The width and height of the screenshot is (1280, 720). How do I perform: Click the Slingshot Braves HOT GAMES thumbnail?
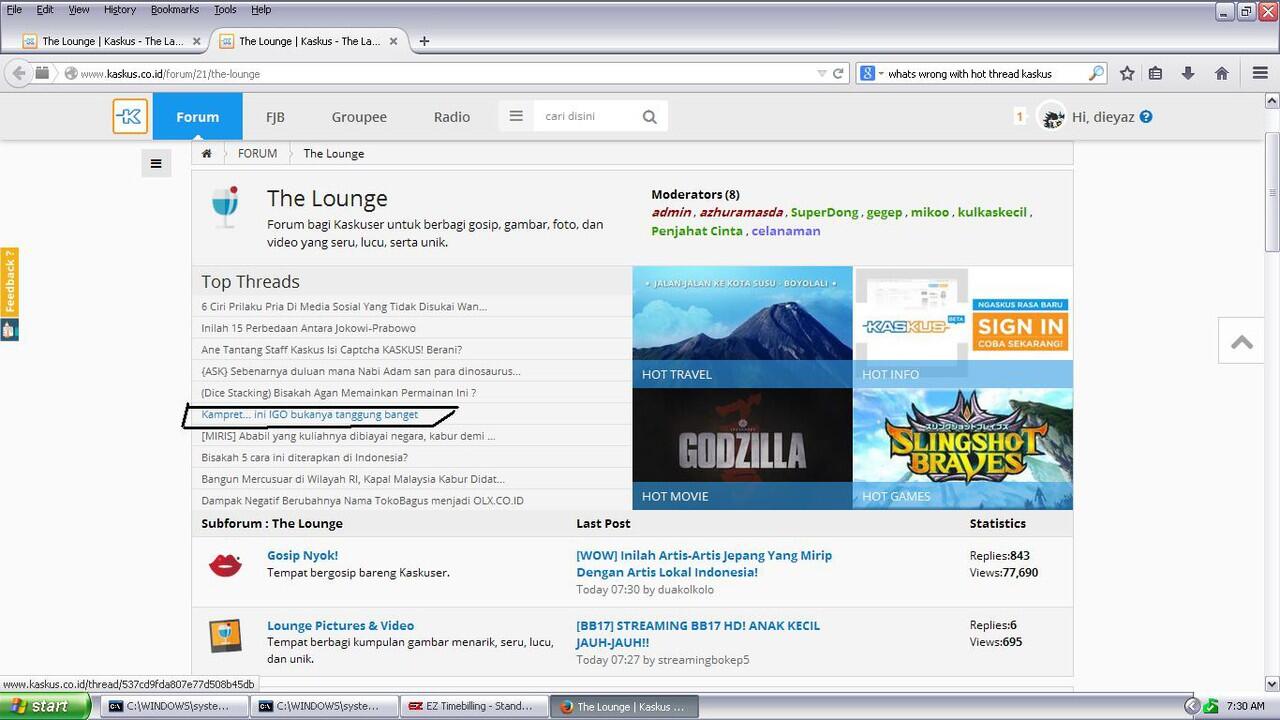coord(963,448)
